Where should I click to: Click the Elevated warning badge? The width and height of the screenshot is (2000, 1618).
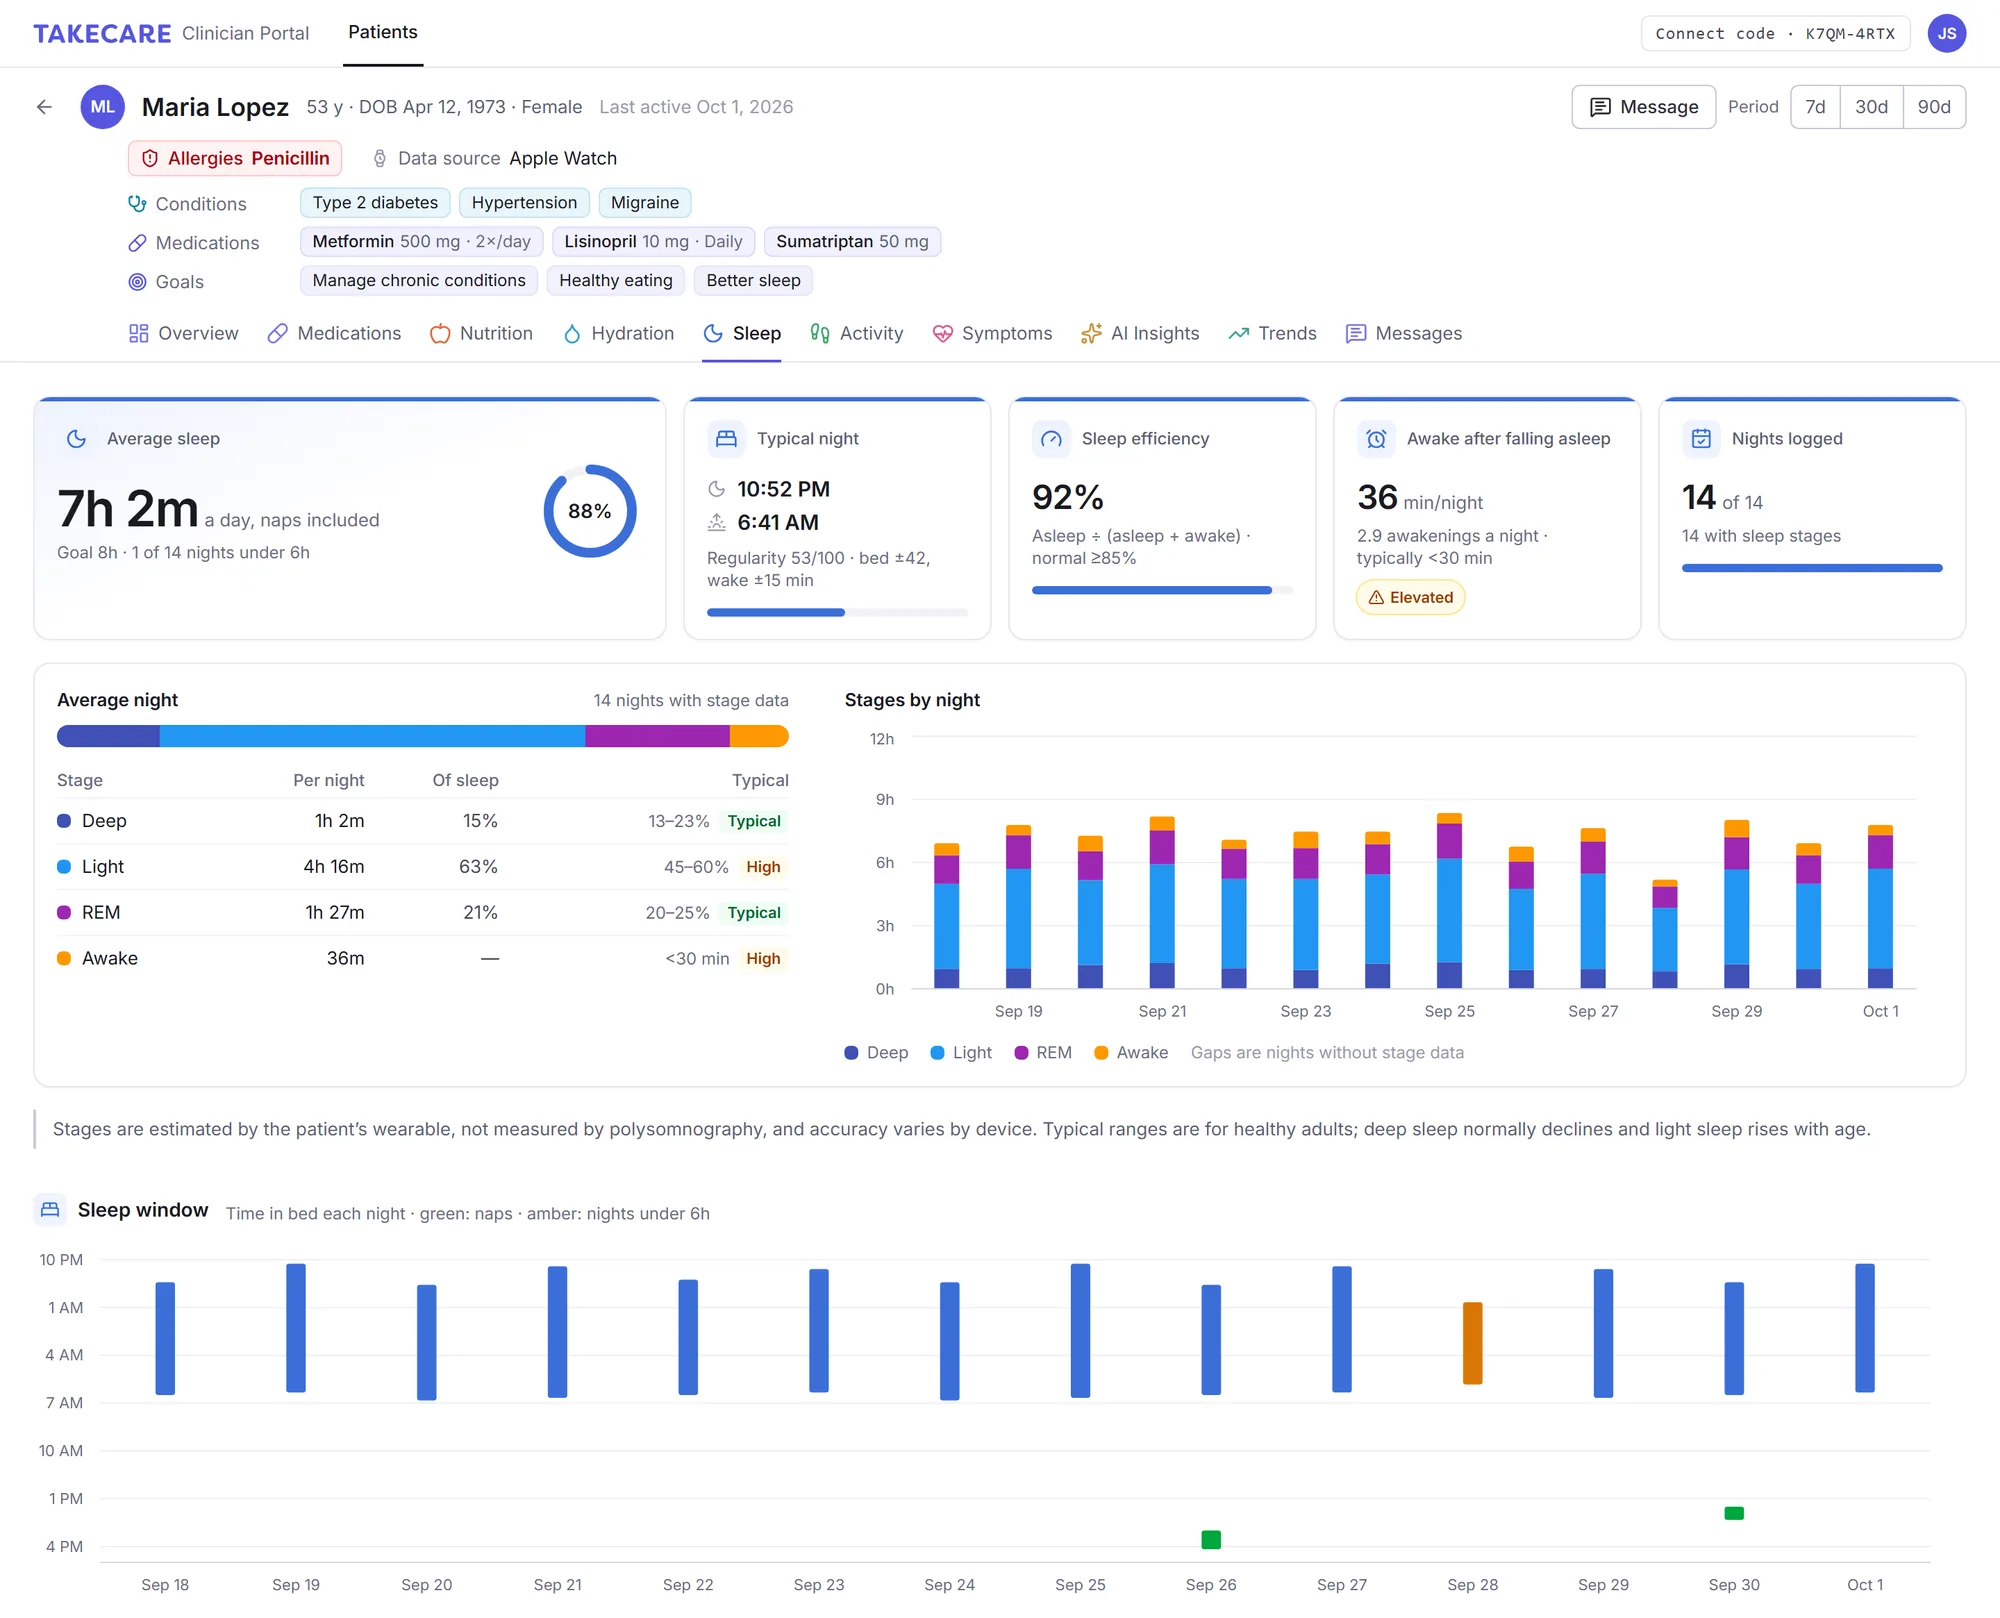(x=1410, y=598)
